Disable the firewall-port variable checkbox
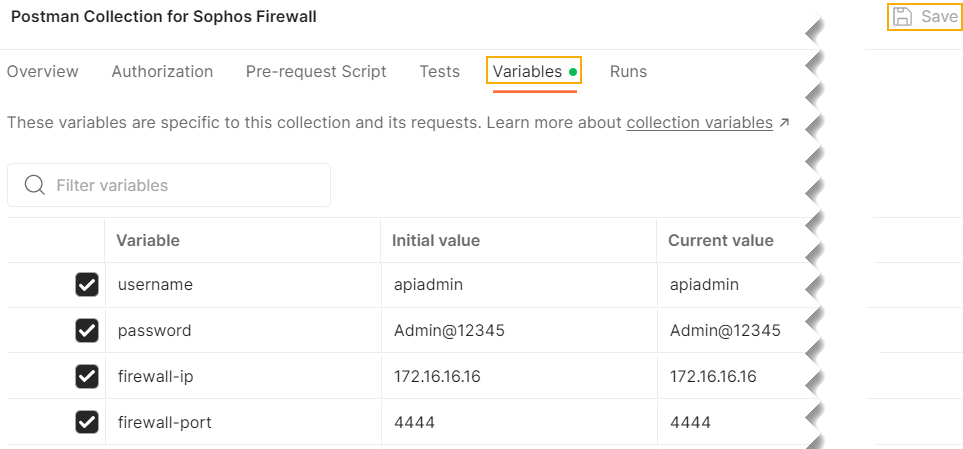 pos(87,422)
